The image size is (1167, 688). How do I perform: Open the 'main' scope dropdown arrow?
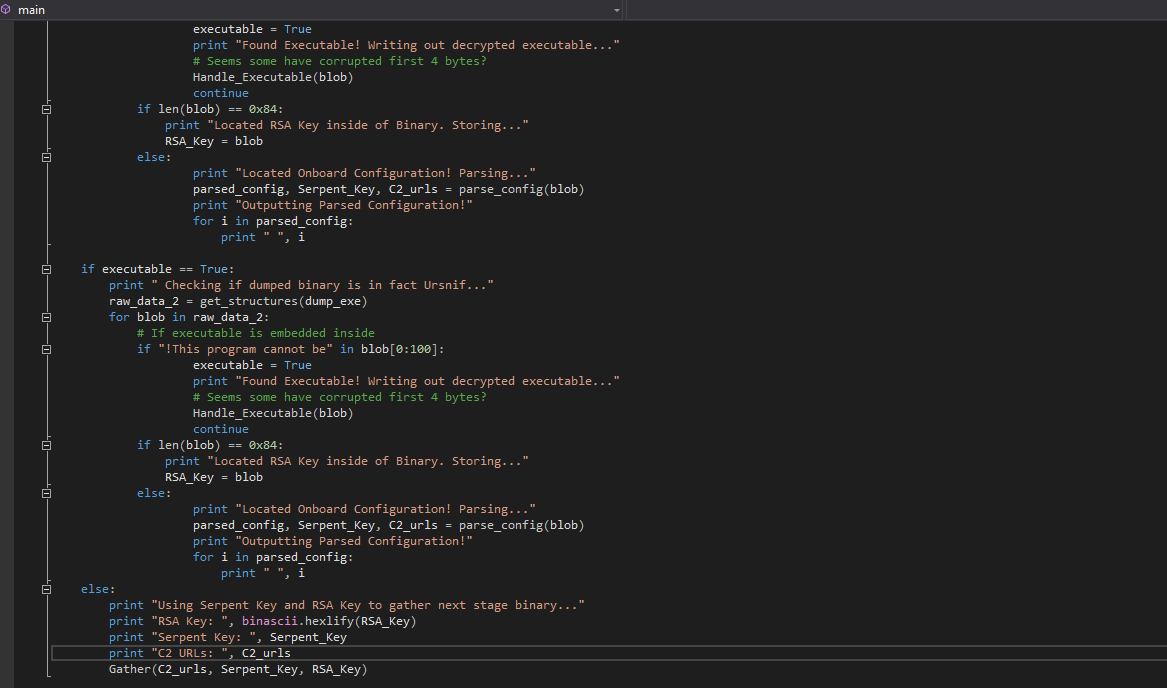click(616, 10)
